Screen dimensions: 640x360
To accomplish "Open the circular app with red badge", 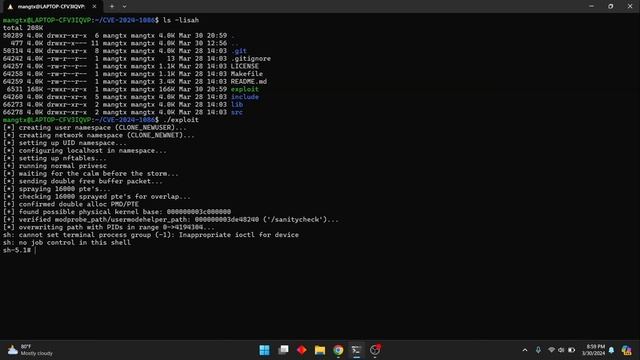I will tap(375, 350).
